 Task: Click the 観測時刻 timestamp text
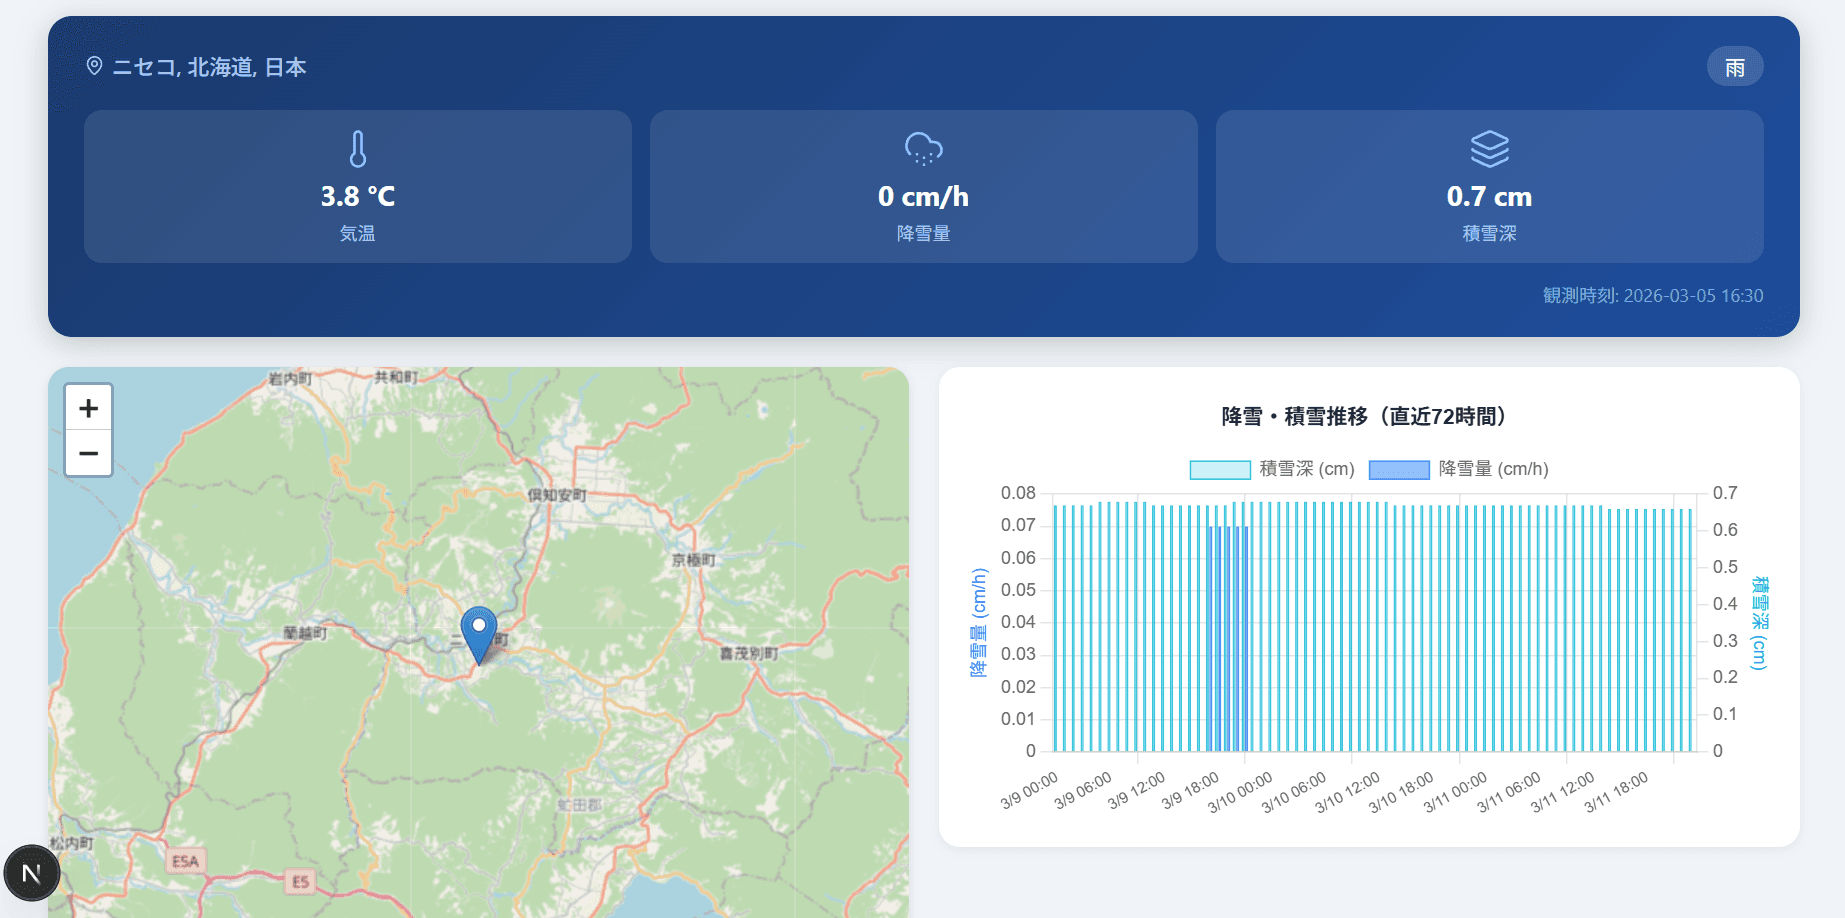click(1652, 296)
